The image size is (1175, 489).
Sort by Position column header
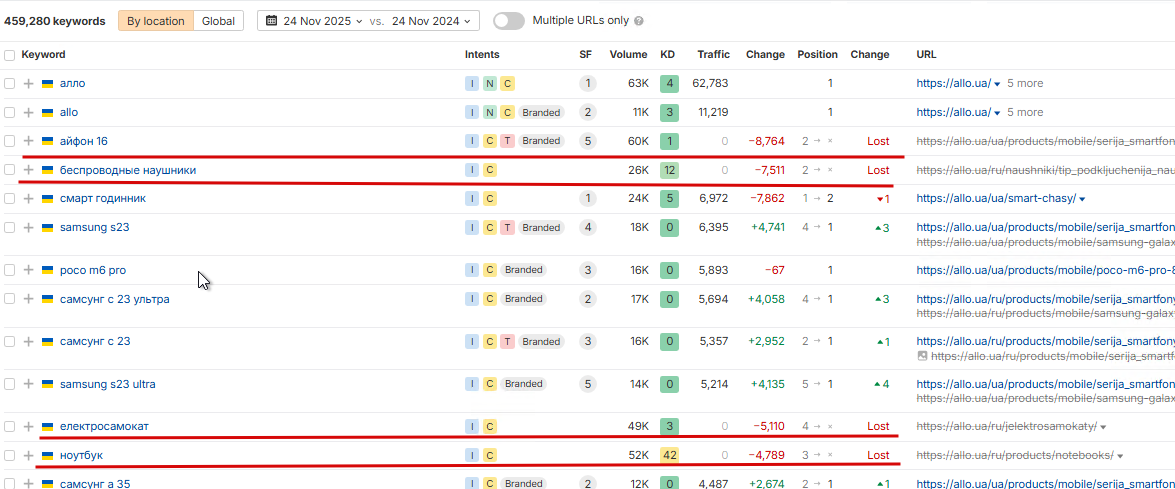818,55
